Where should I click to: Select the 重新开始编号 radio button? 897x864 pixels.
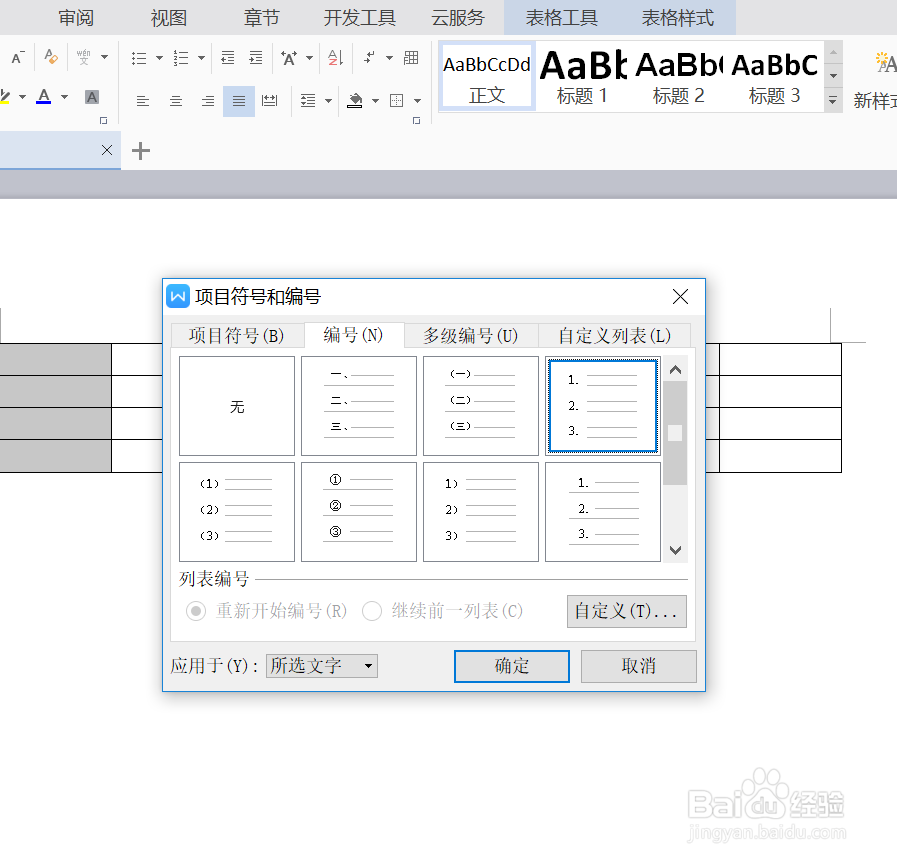(196, 611)
